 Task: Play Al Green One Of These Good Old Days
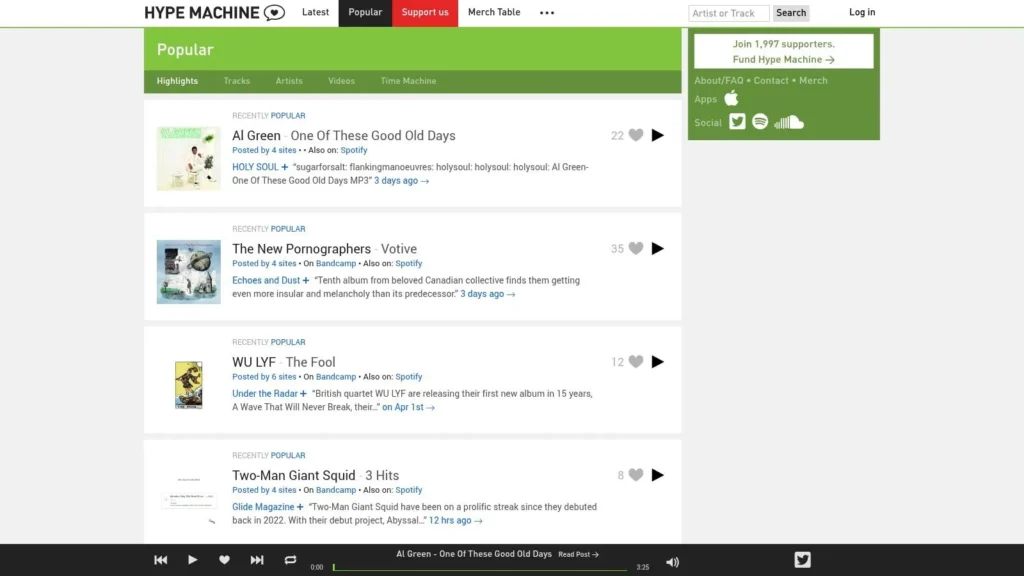658,135
